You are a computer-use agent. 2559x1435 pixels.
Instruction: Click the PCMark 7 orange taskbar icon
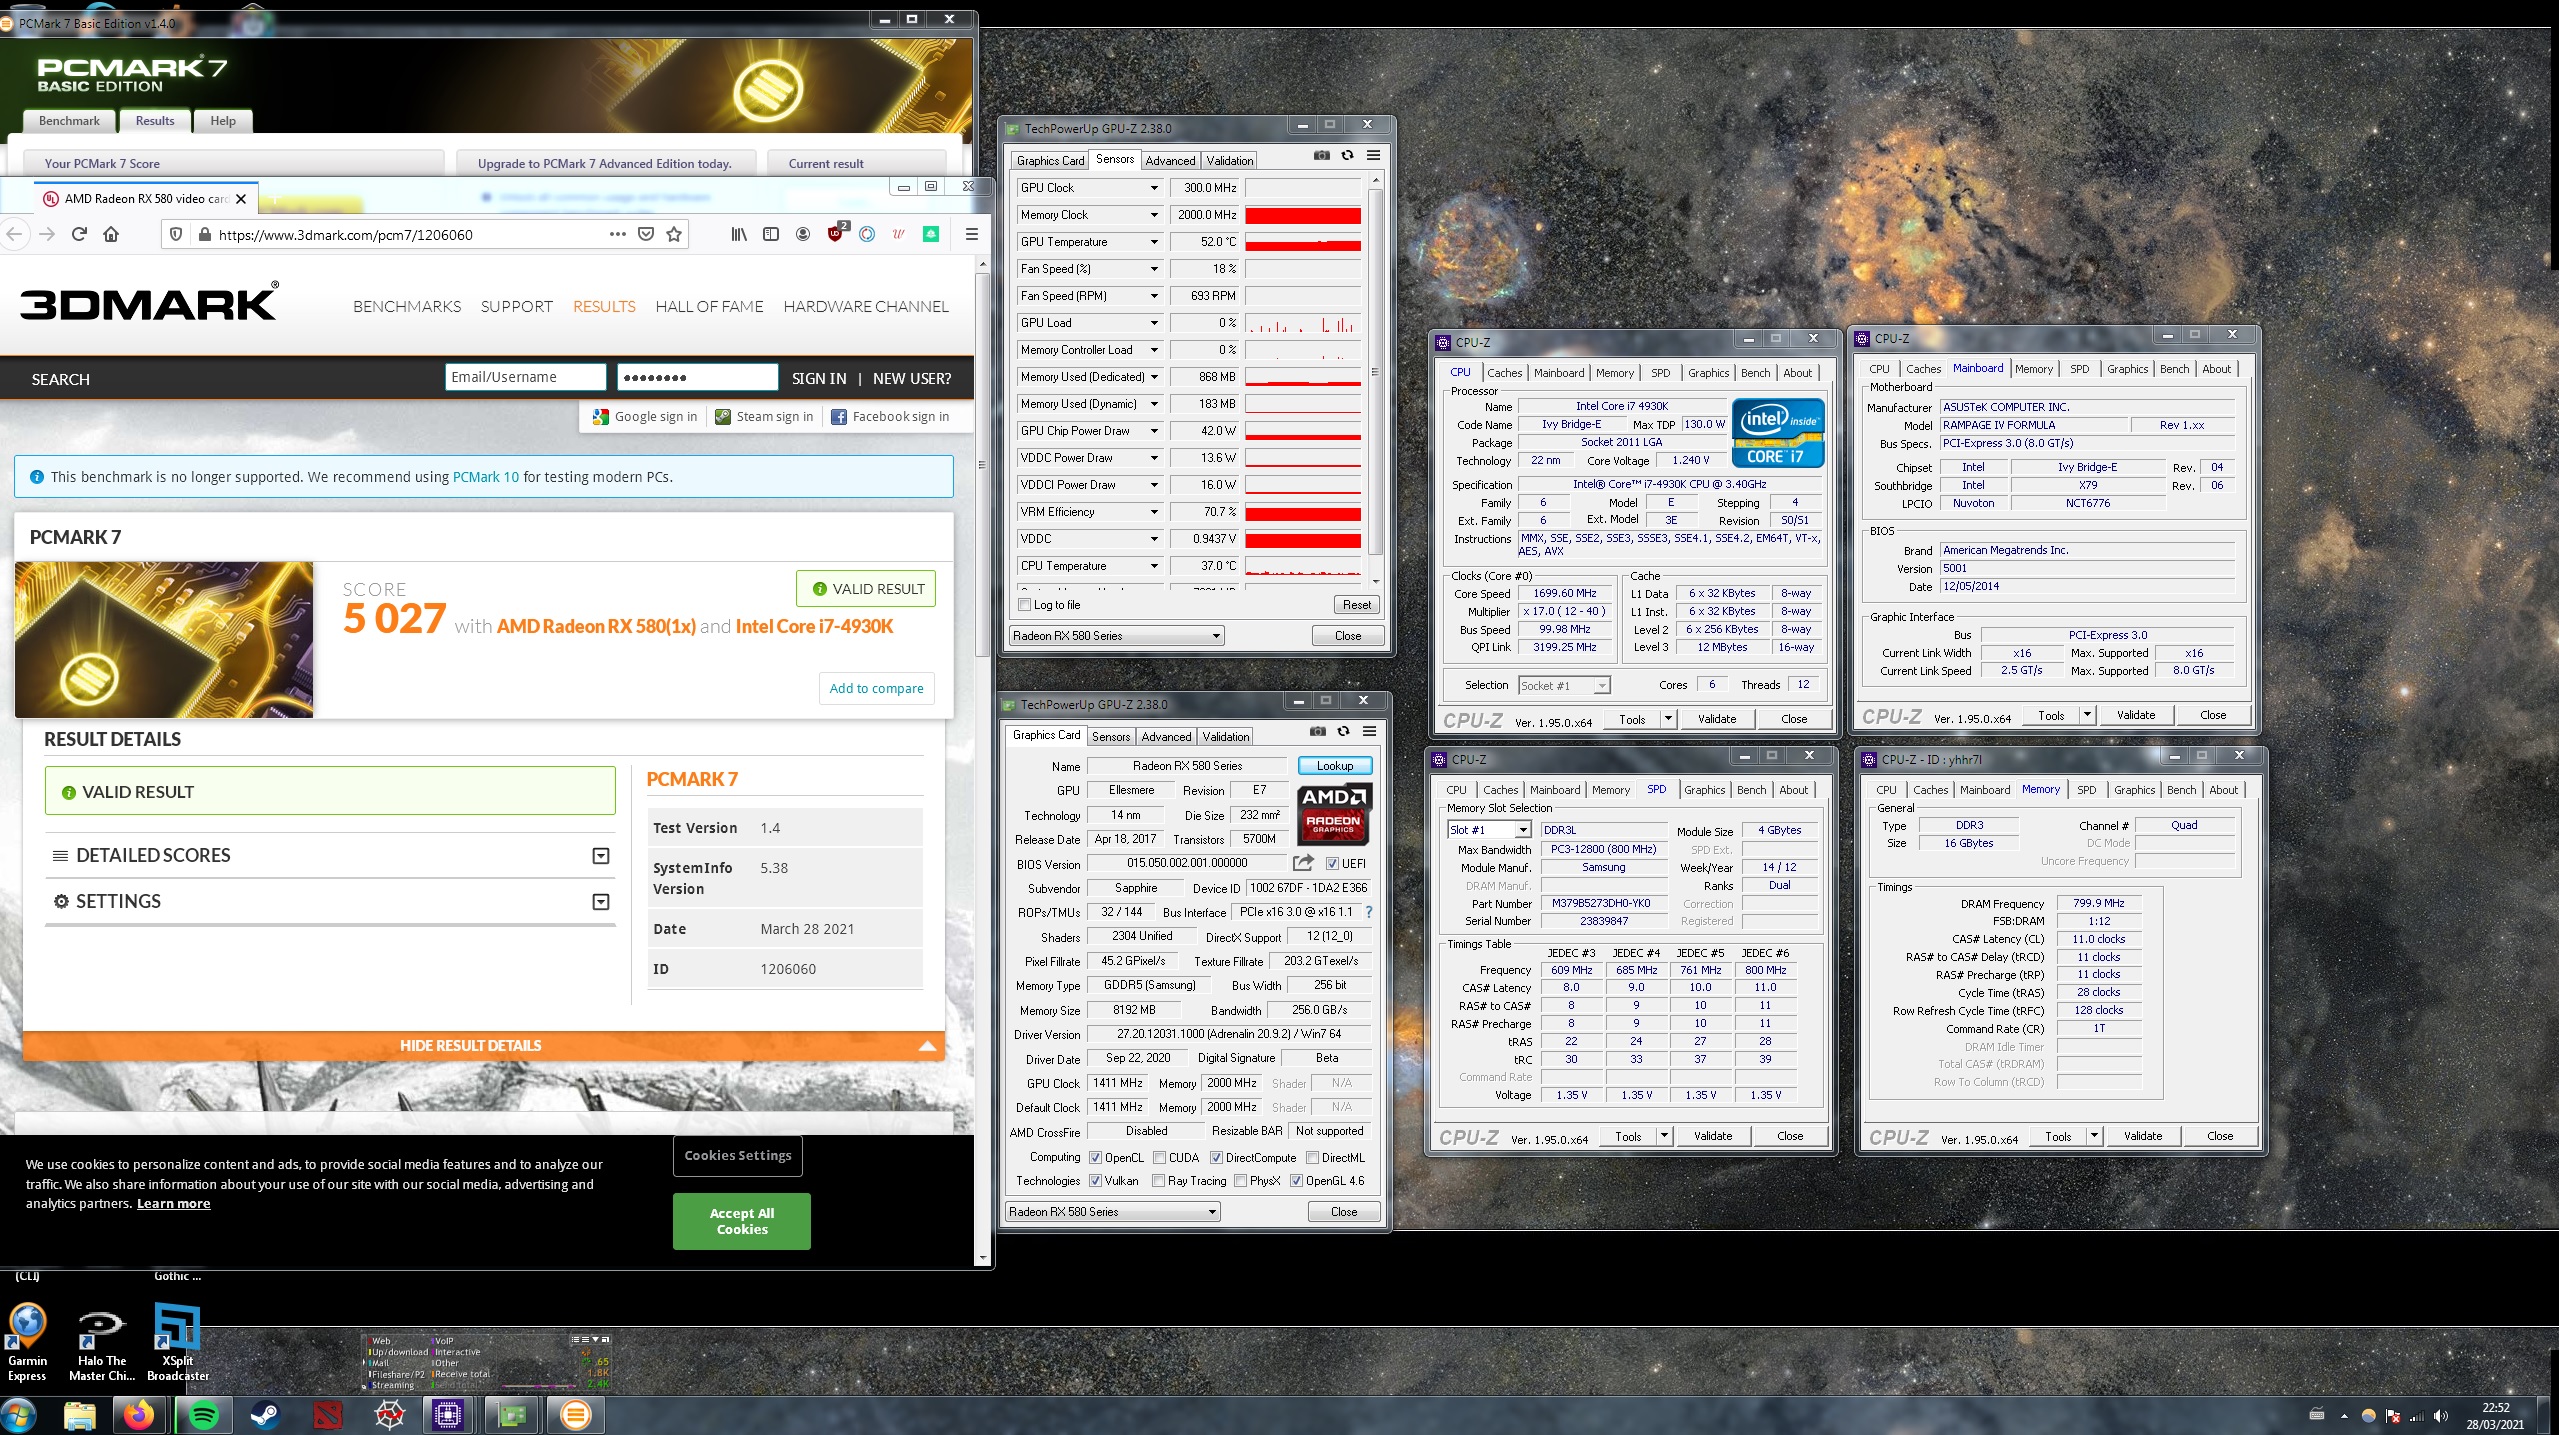[575, 1415]
